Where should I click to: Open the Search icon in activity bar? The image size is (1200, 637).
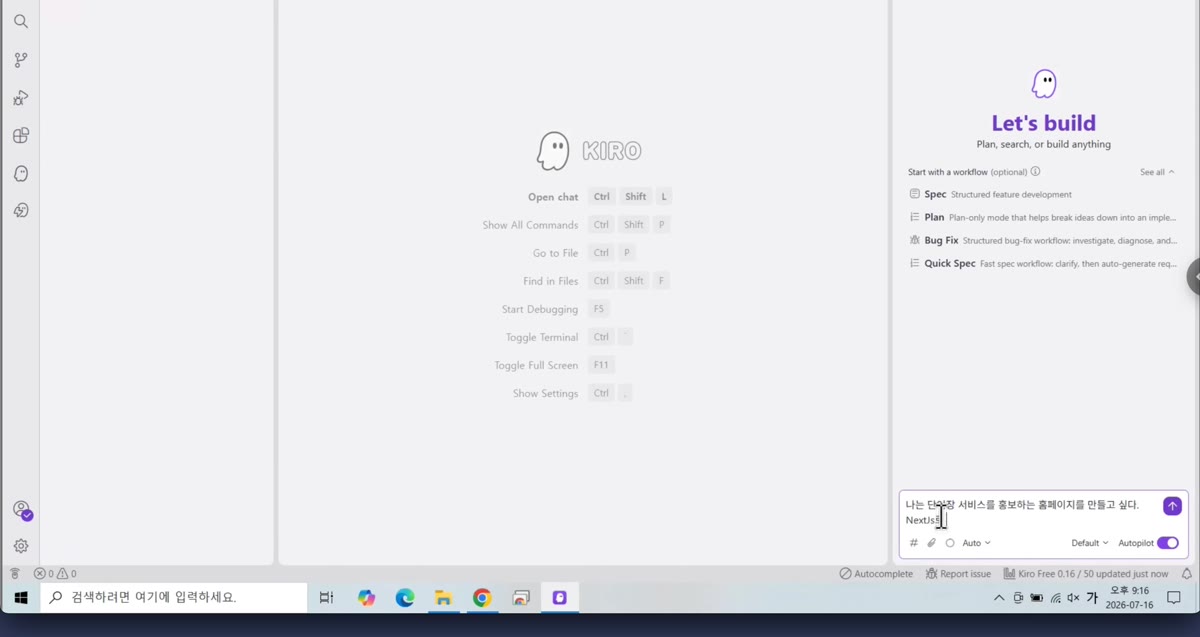(x=21, y=21)
